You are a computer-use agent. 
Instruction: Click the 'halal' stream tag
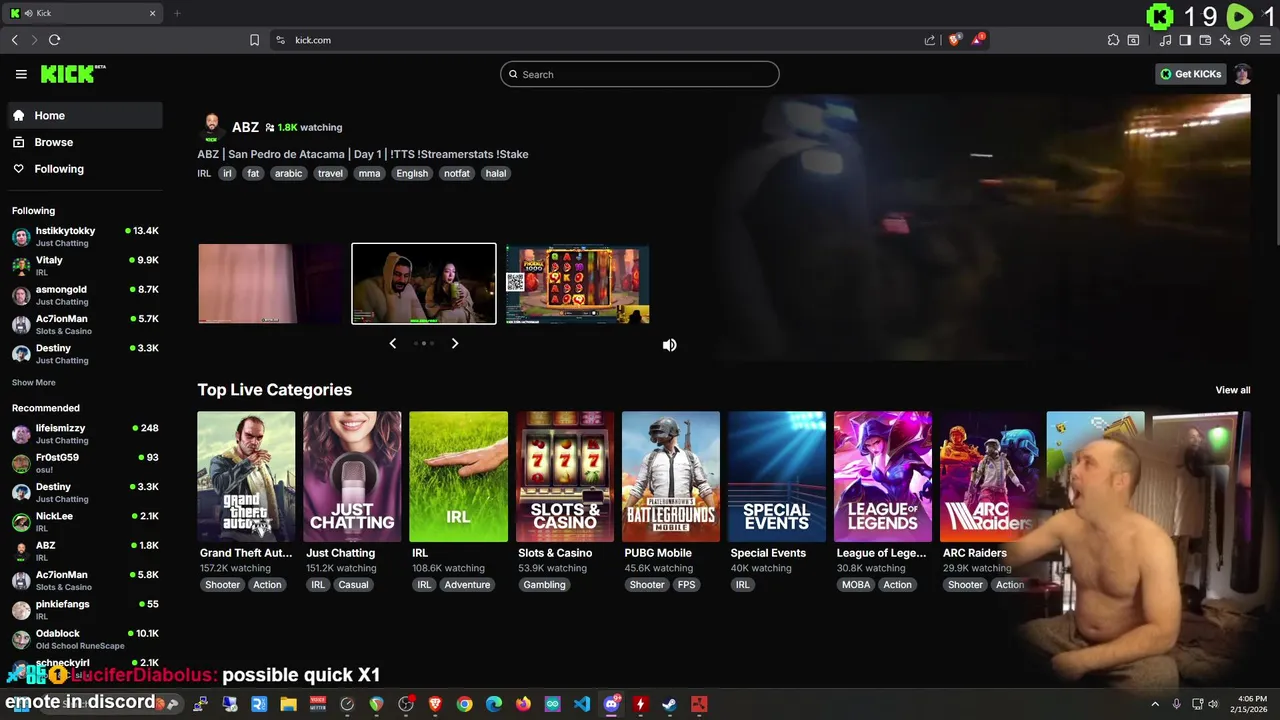click(496, 173)
